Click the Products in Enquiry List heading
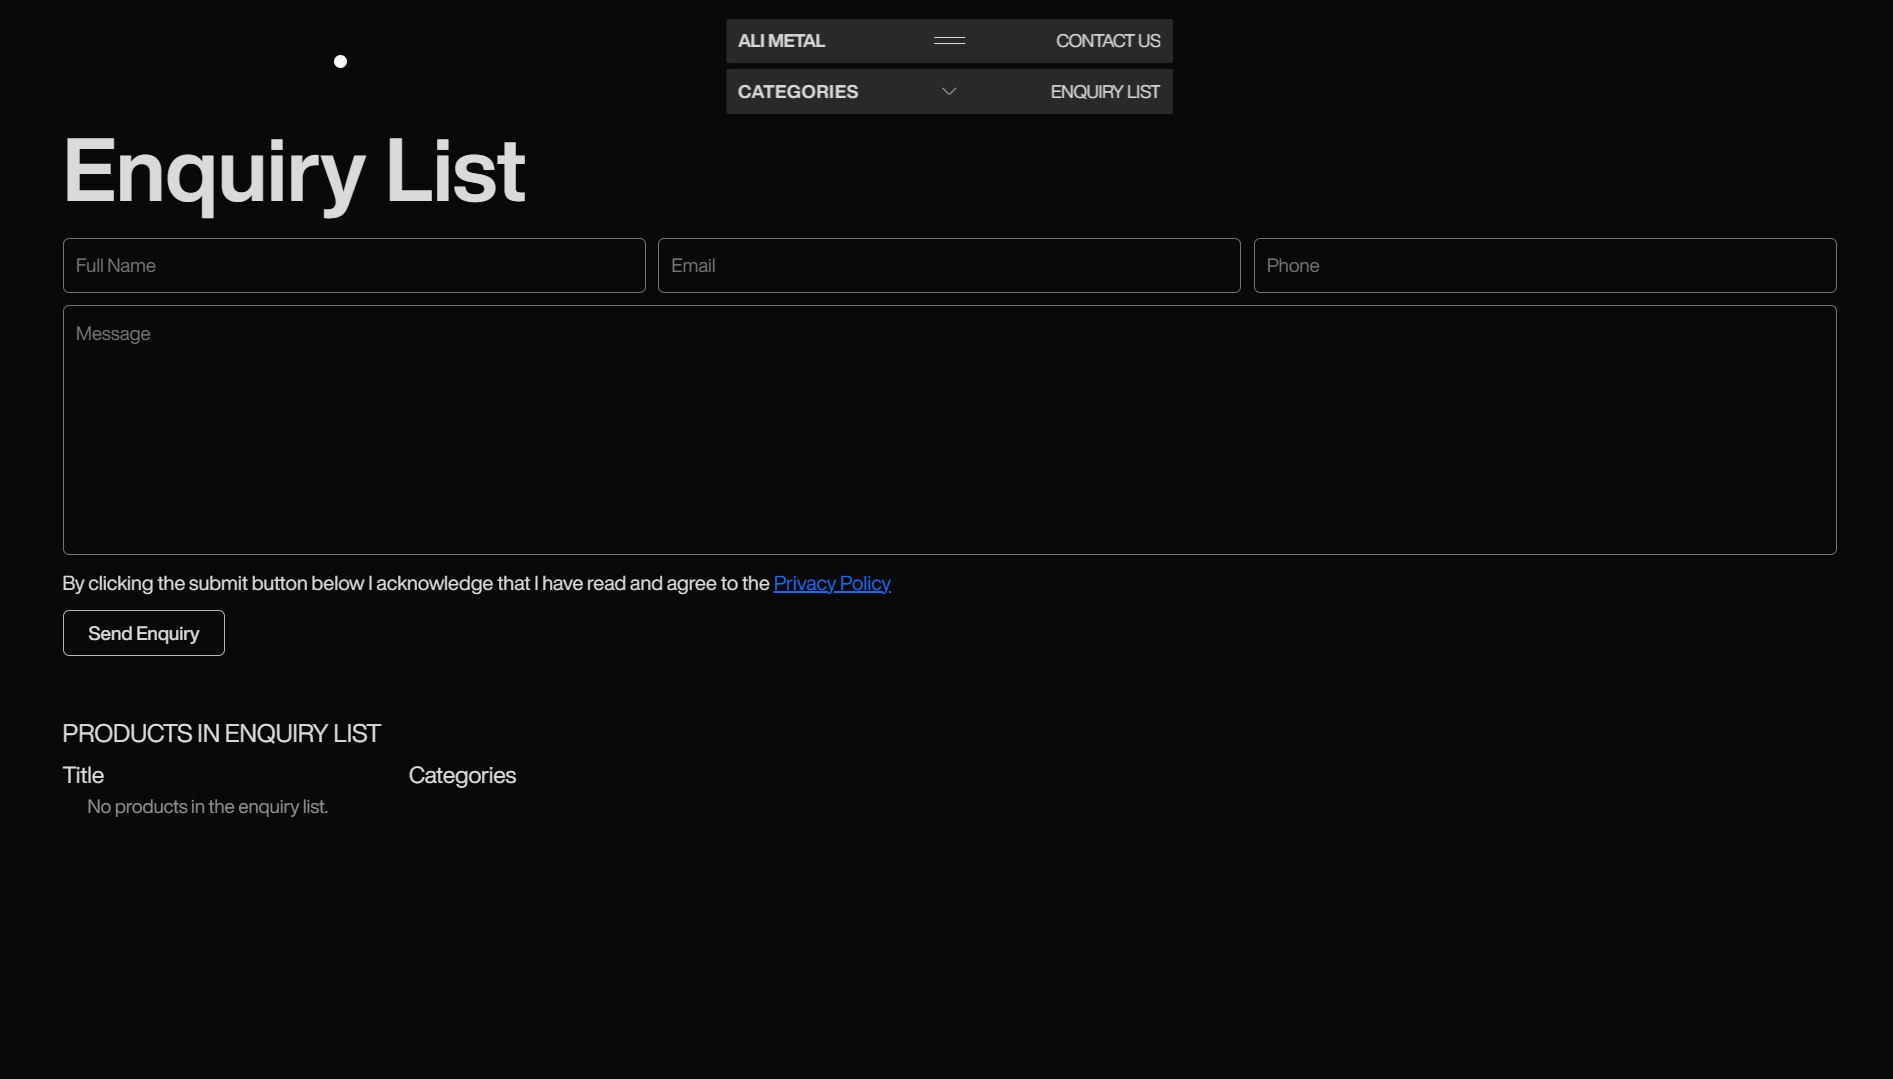 tap(221, 734)
